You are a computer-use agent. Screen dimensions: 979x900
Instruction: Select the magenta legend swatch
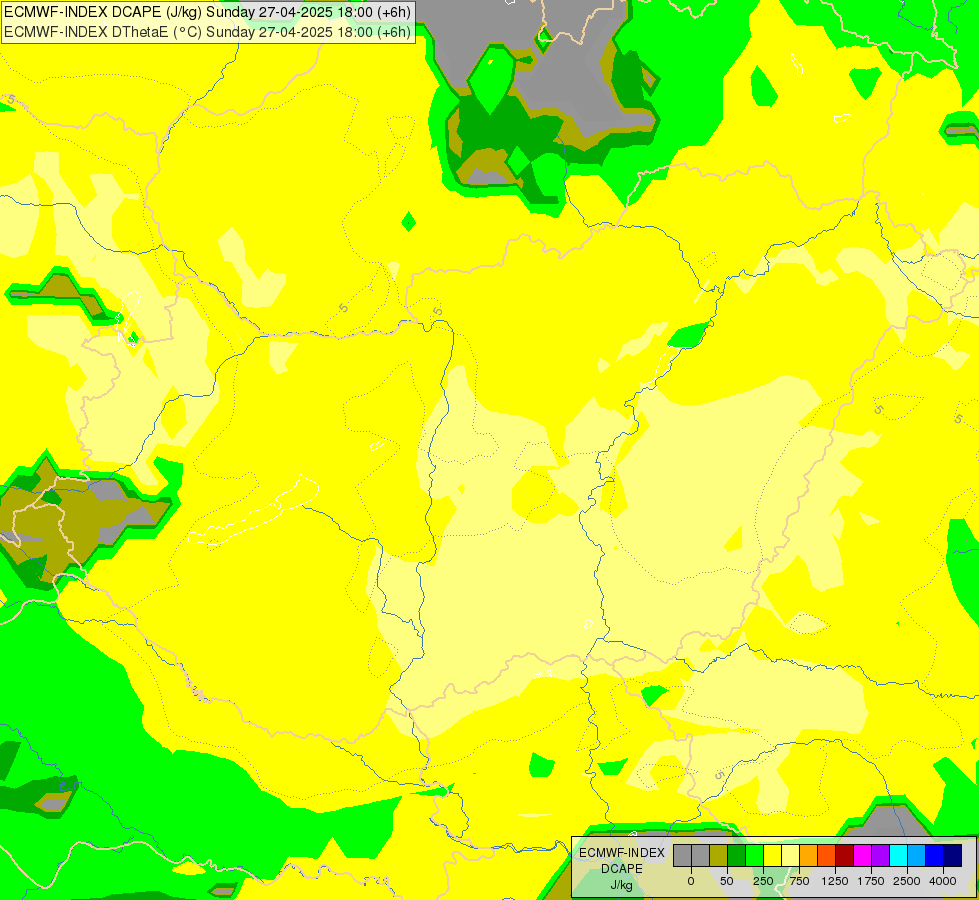click(x=862, y=855)
